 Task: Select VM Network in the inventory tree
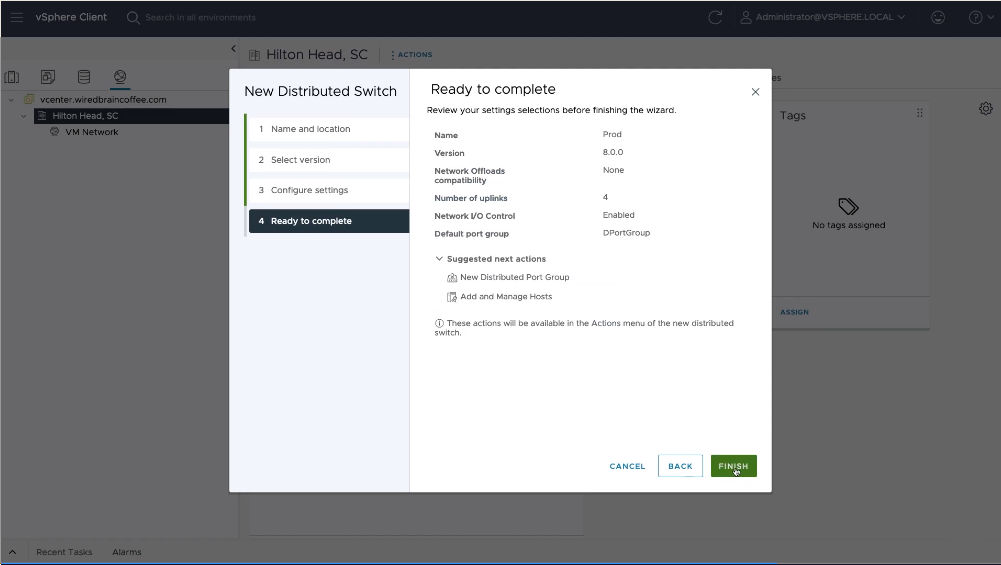tap(91, 132)
